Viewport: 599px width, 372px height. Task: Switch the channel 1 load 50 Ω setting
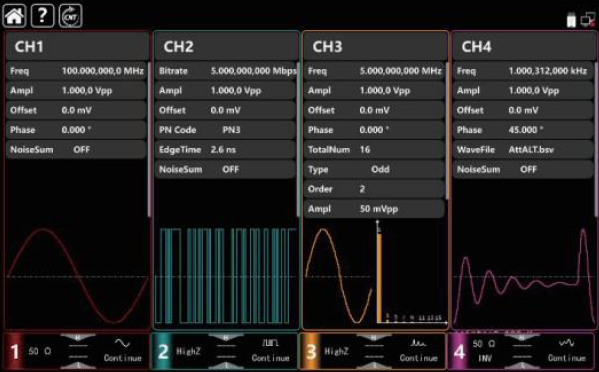pyautogui.click(x=40, y=351)
